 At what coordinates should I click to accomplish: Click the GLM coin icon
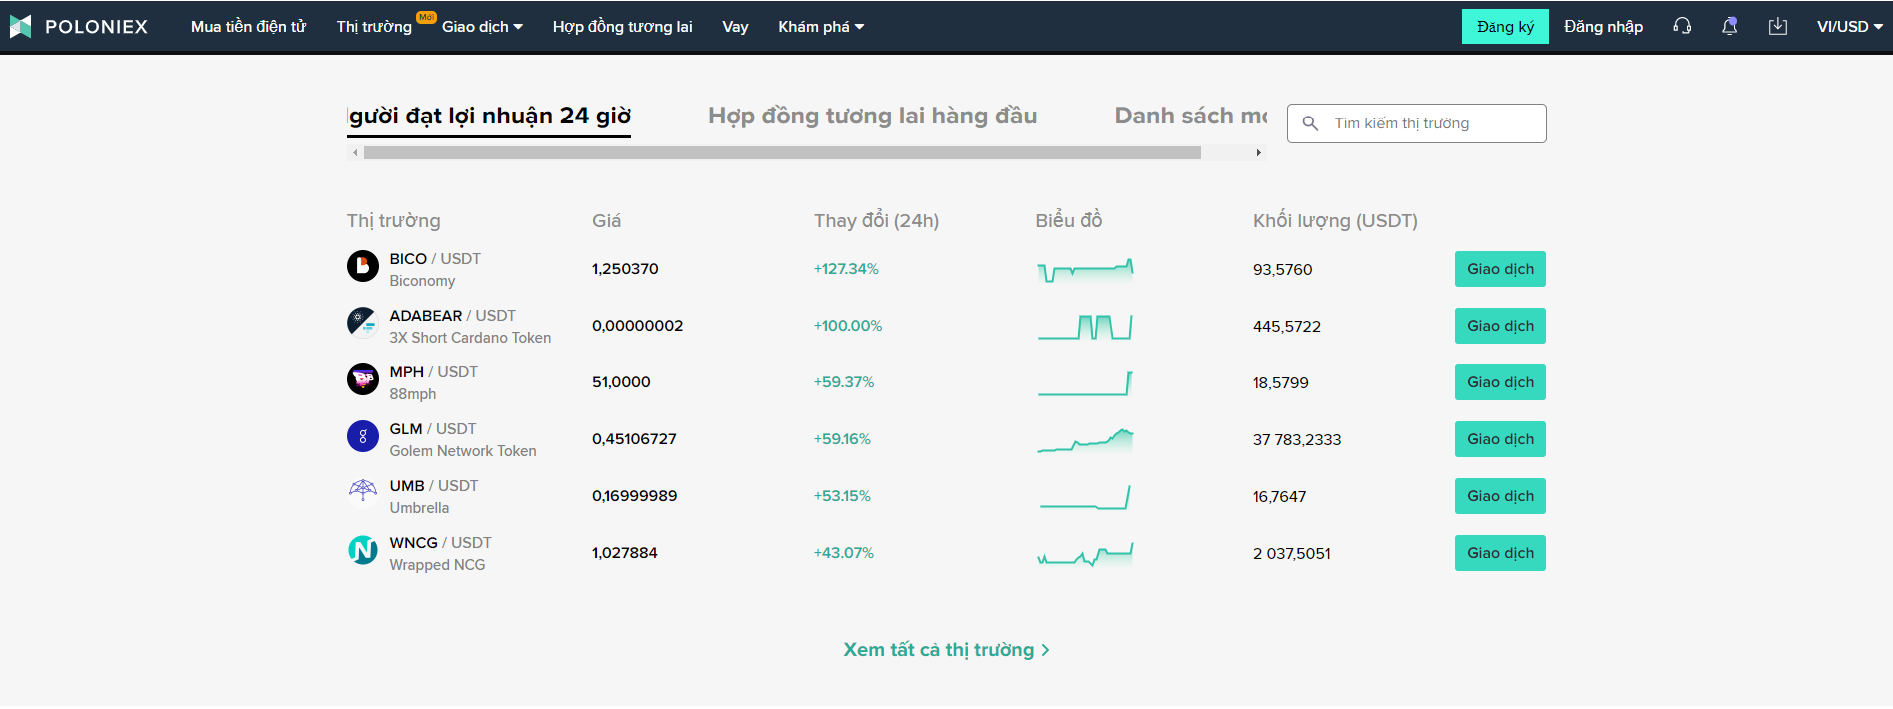pyautogui.click(x=362, y=436)
